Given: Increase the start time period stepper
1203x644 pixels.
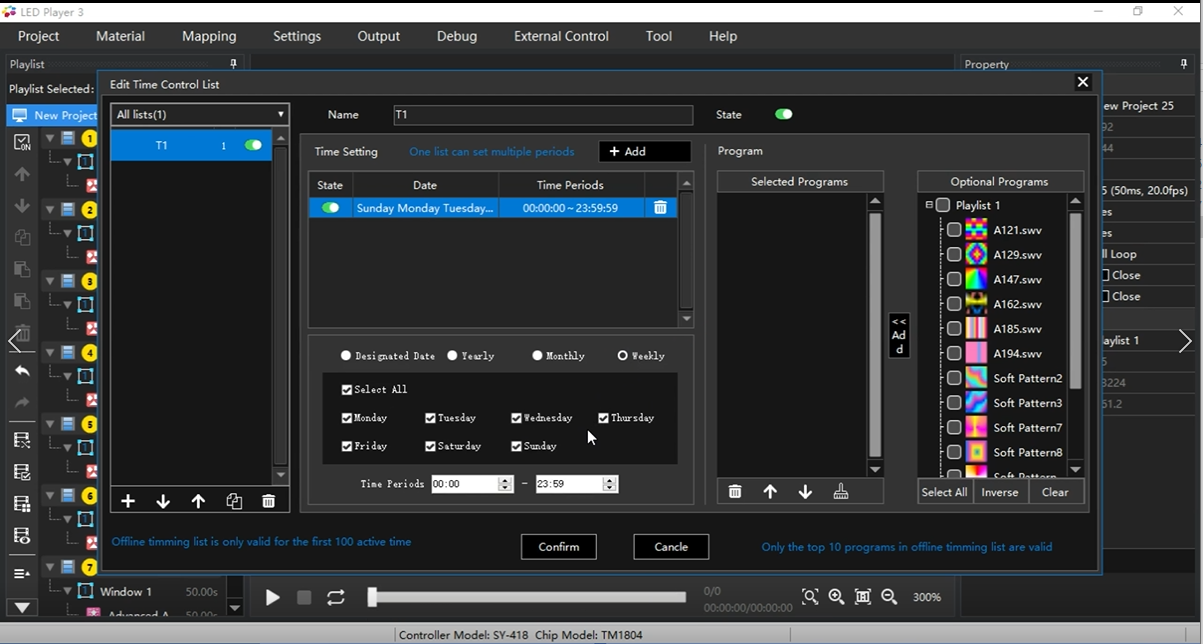Looking at the screenshot, I should click(x=505, y=480).
